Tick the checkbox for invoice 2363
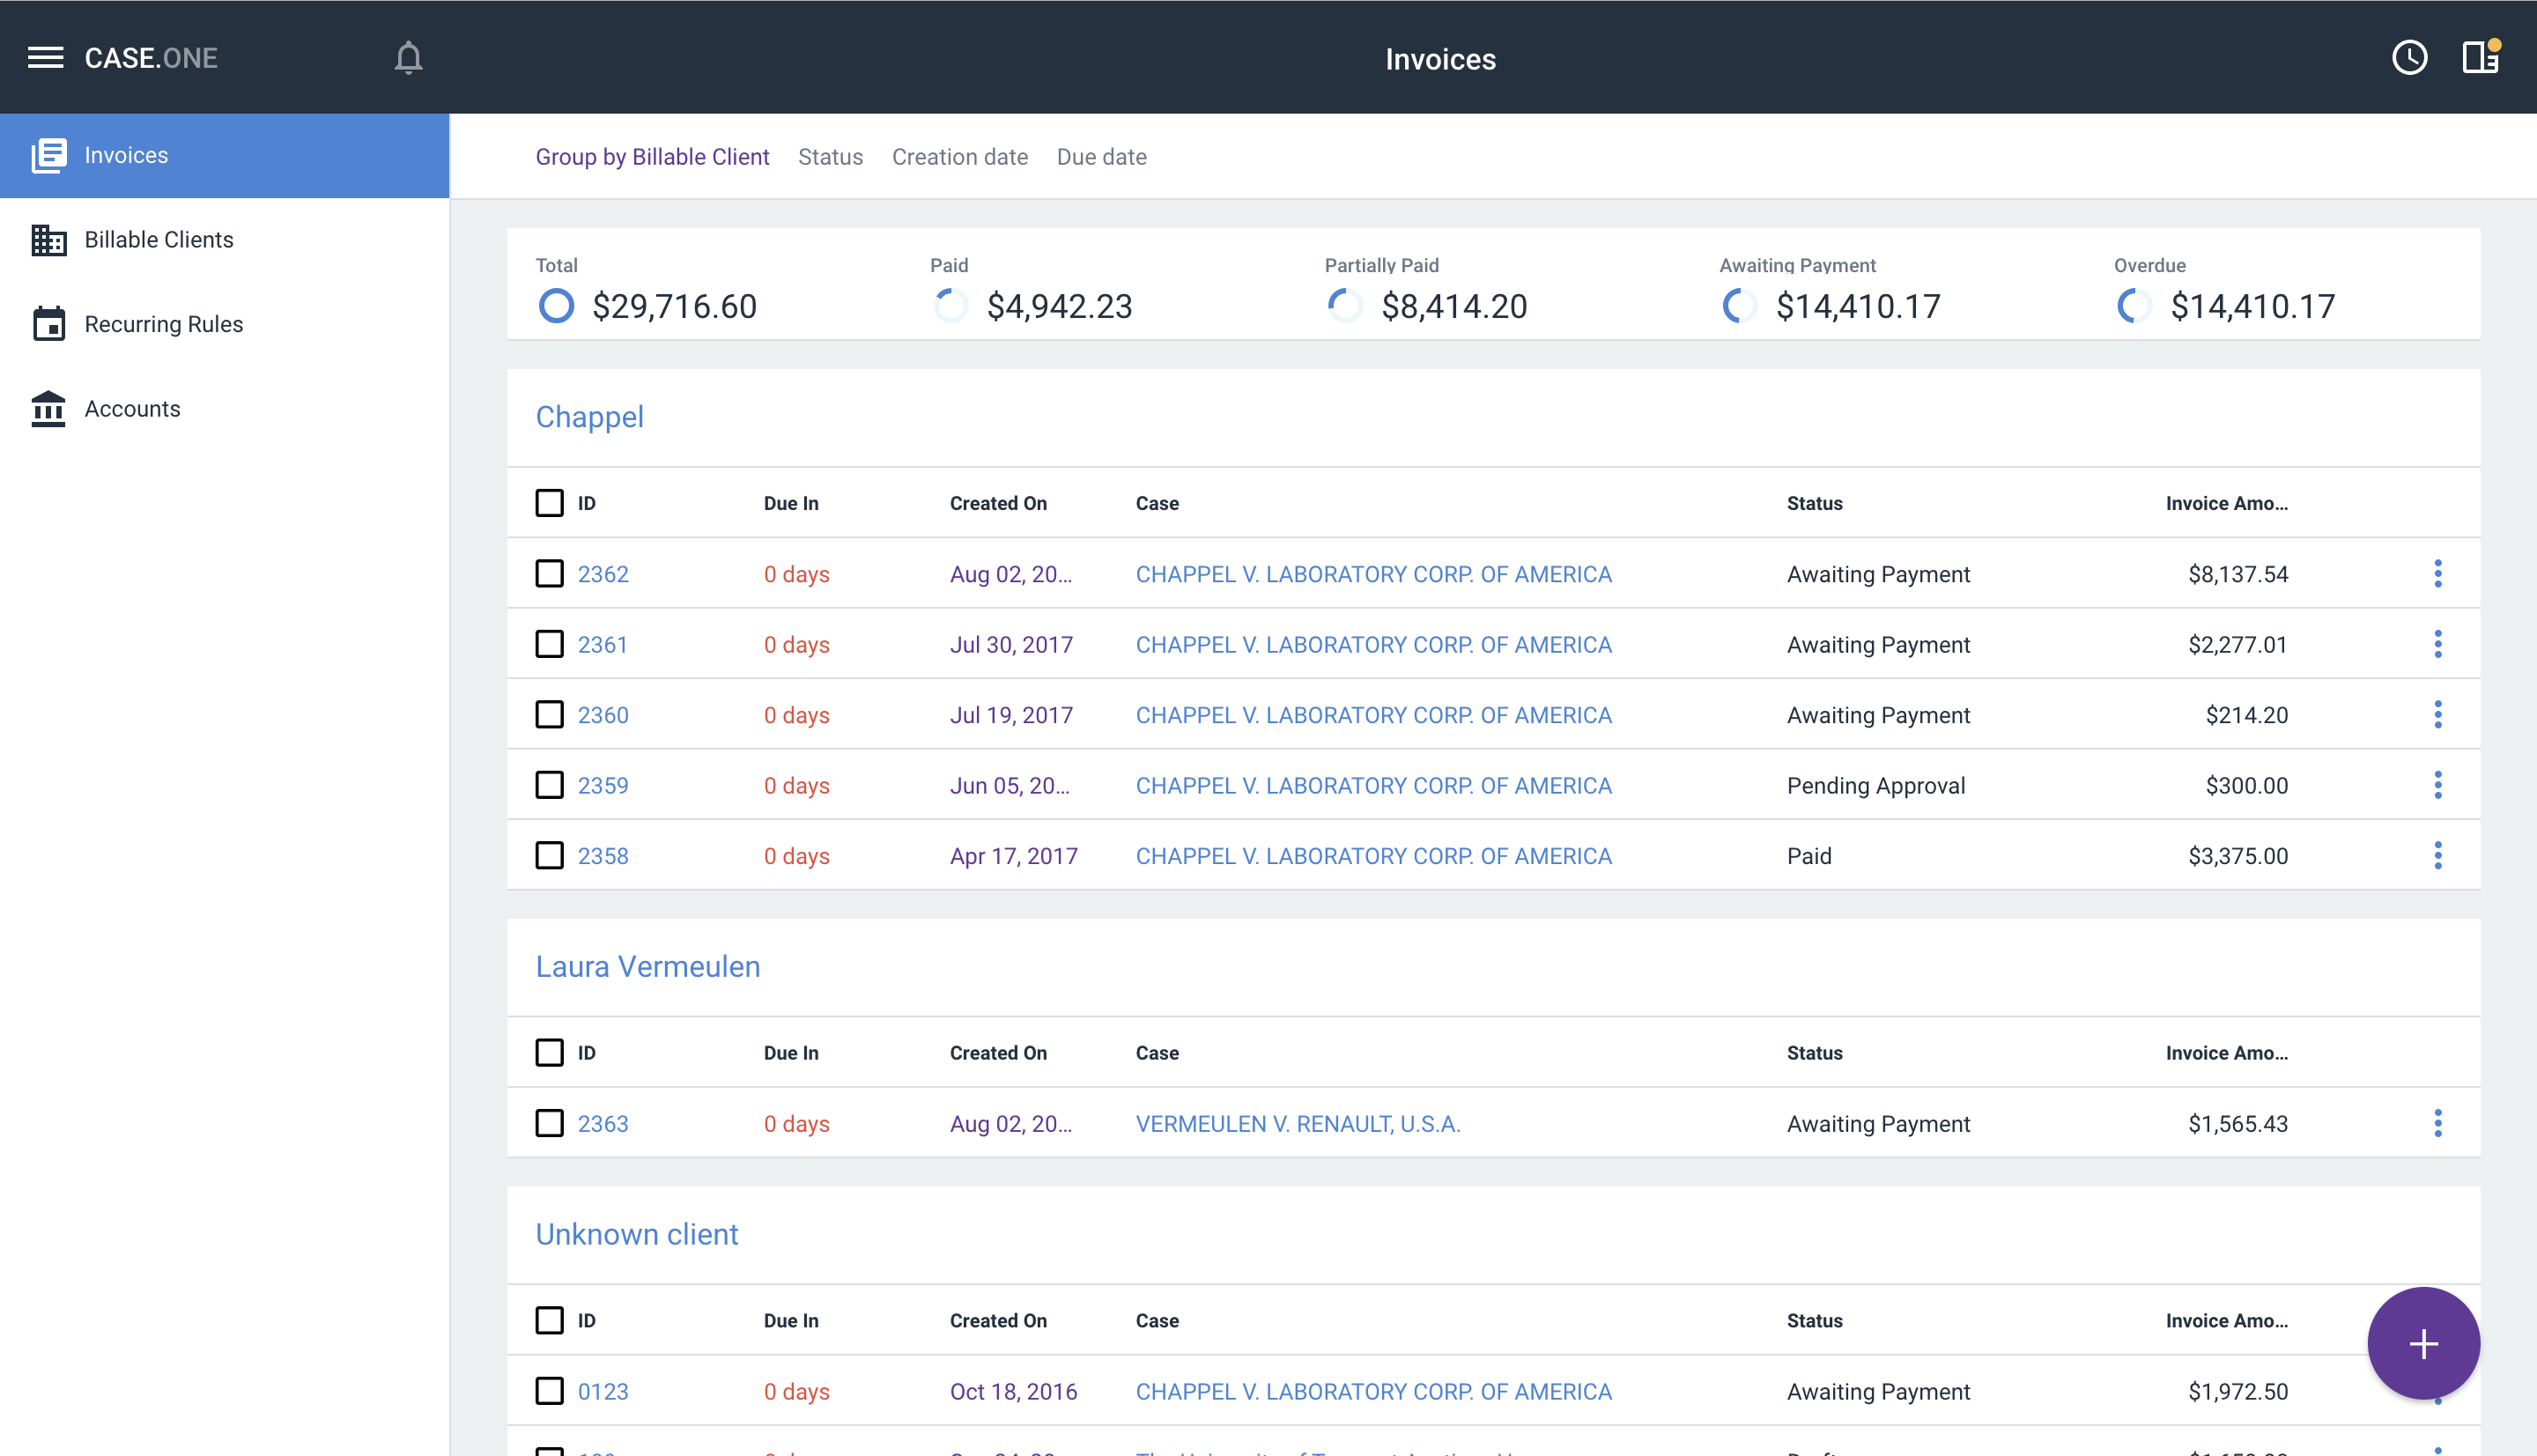 [549, 1123]
